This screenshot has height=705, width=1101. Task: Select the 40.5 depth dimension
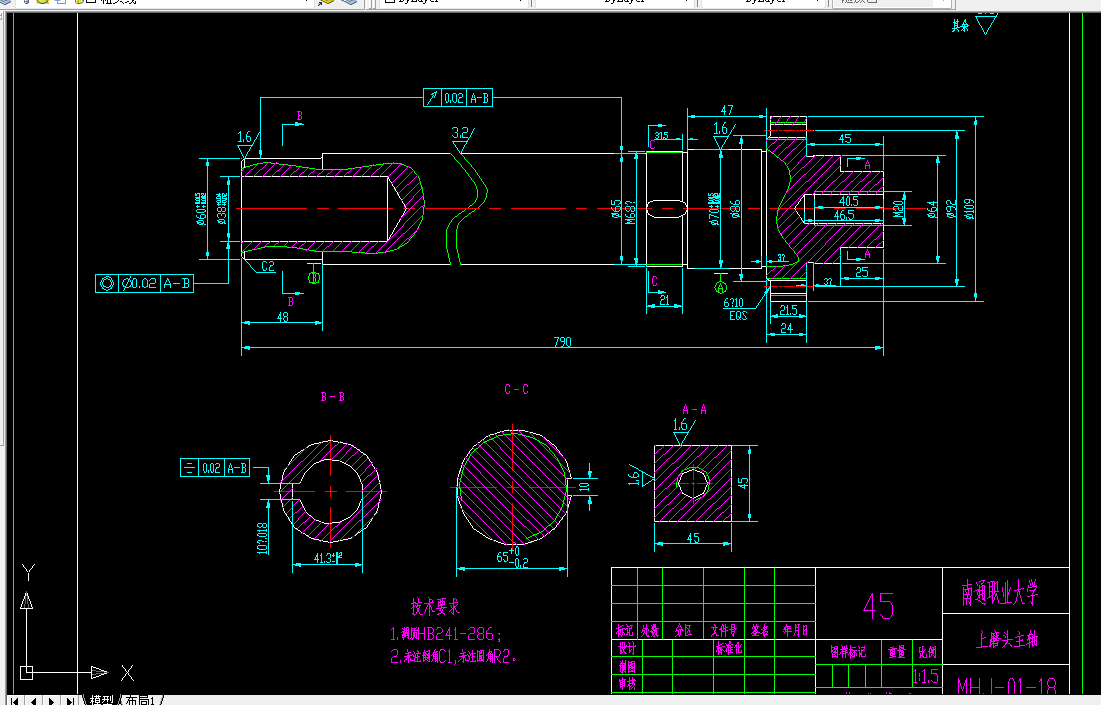tap(848, 202)
